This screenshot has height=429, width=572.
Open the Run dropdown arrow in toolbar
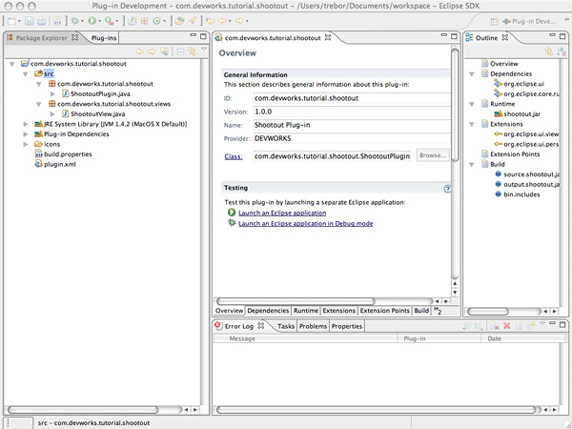(99, 22)
